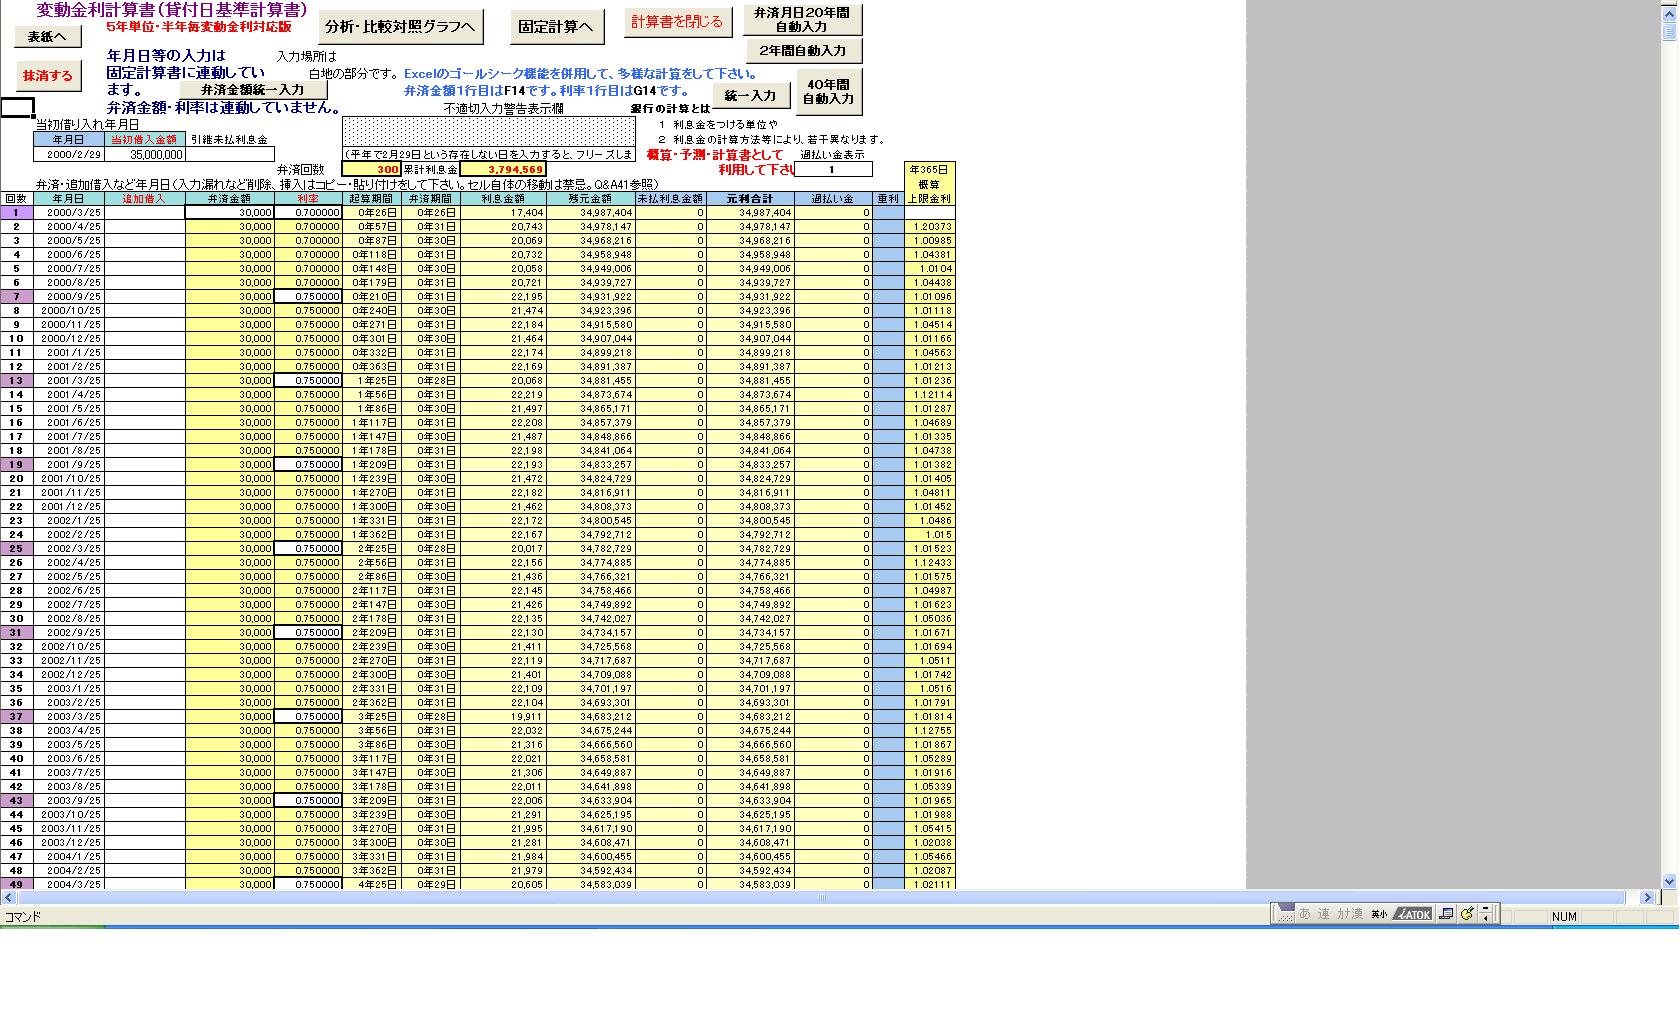1680x1024 pixels.
Task: Open the ATOK menu icon on the IME bar
Action: click(x=1413, y=914)
